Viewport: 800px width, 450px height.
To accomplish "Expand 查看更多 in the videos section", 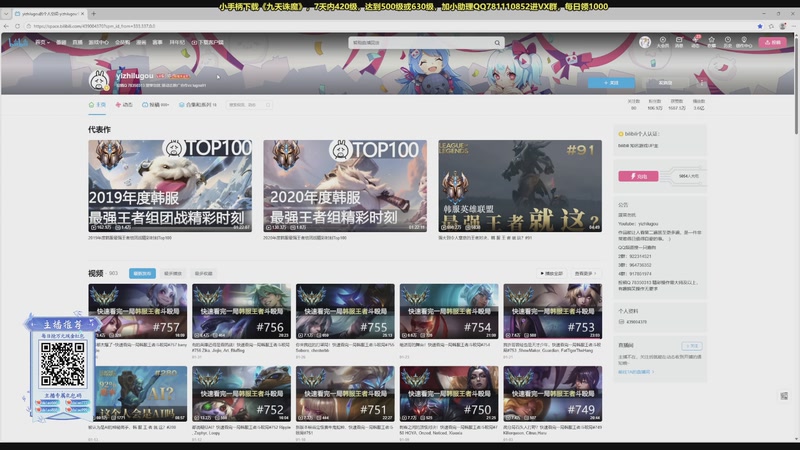I will pyautogui.click(x=584, y=273).
